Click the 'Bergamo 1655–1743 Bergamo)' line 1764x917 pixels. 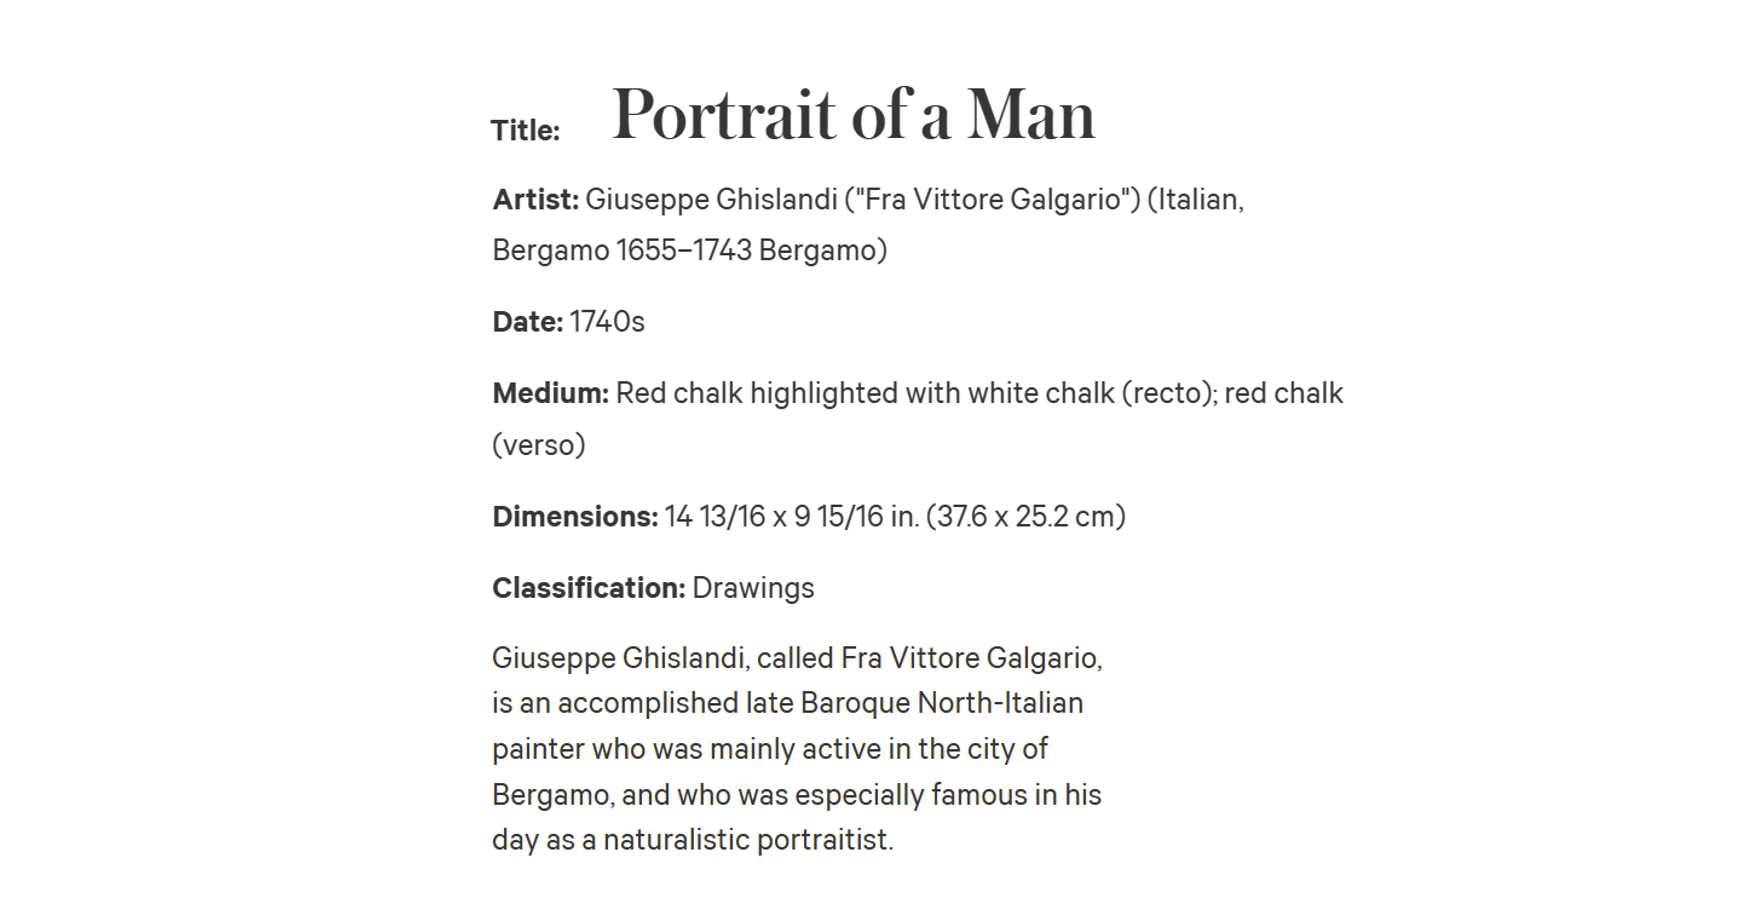pyautogui.click(x=690, y=250)
